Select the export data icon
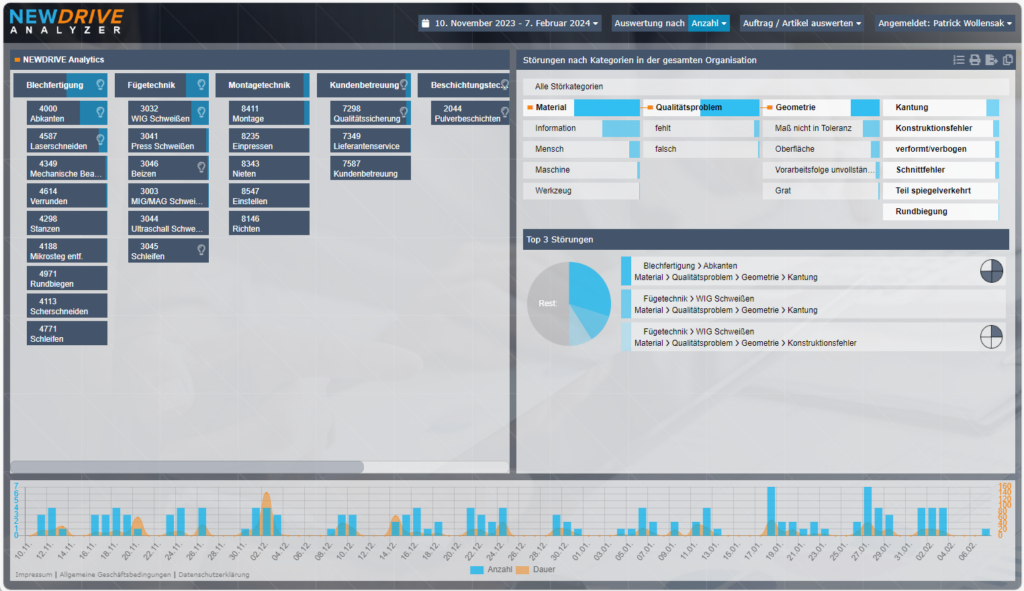The width and height of the screenshot is (1024, 591). coord(991,59)
